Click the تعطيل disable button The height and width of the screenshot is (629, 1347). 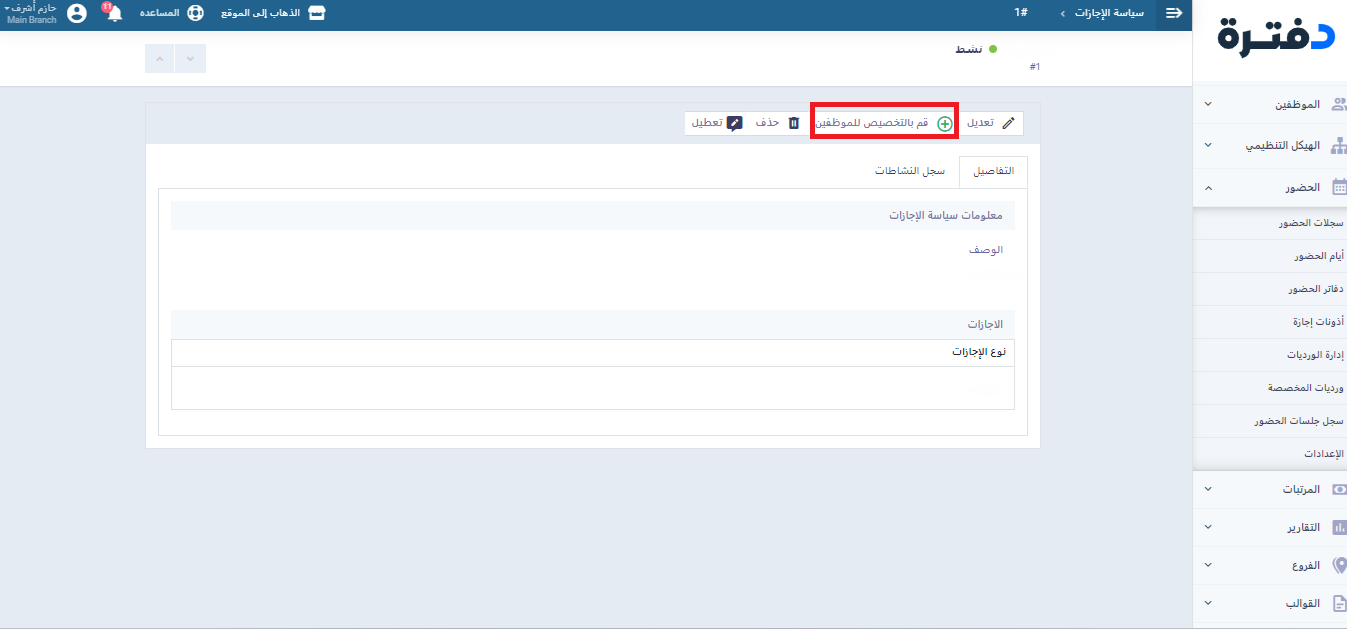tap(717, 123)
